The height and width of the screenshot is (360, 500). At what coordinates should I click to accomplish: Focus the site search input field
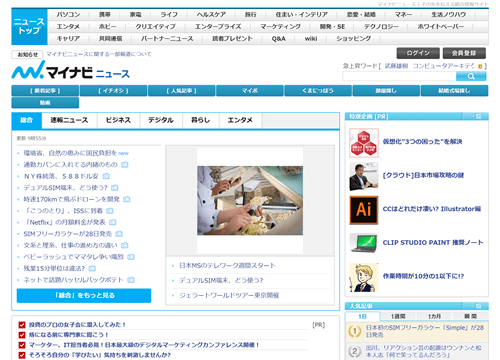click(x=399, y=76)
